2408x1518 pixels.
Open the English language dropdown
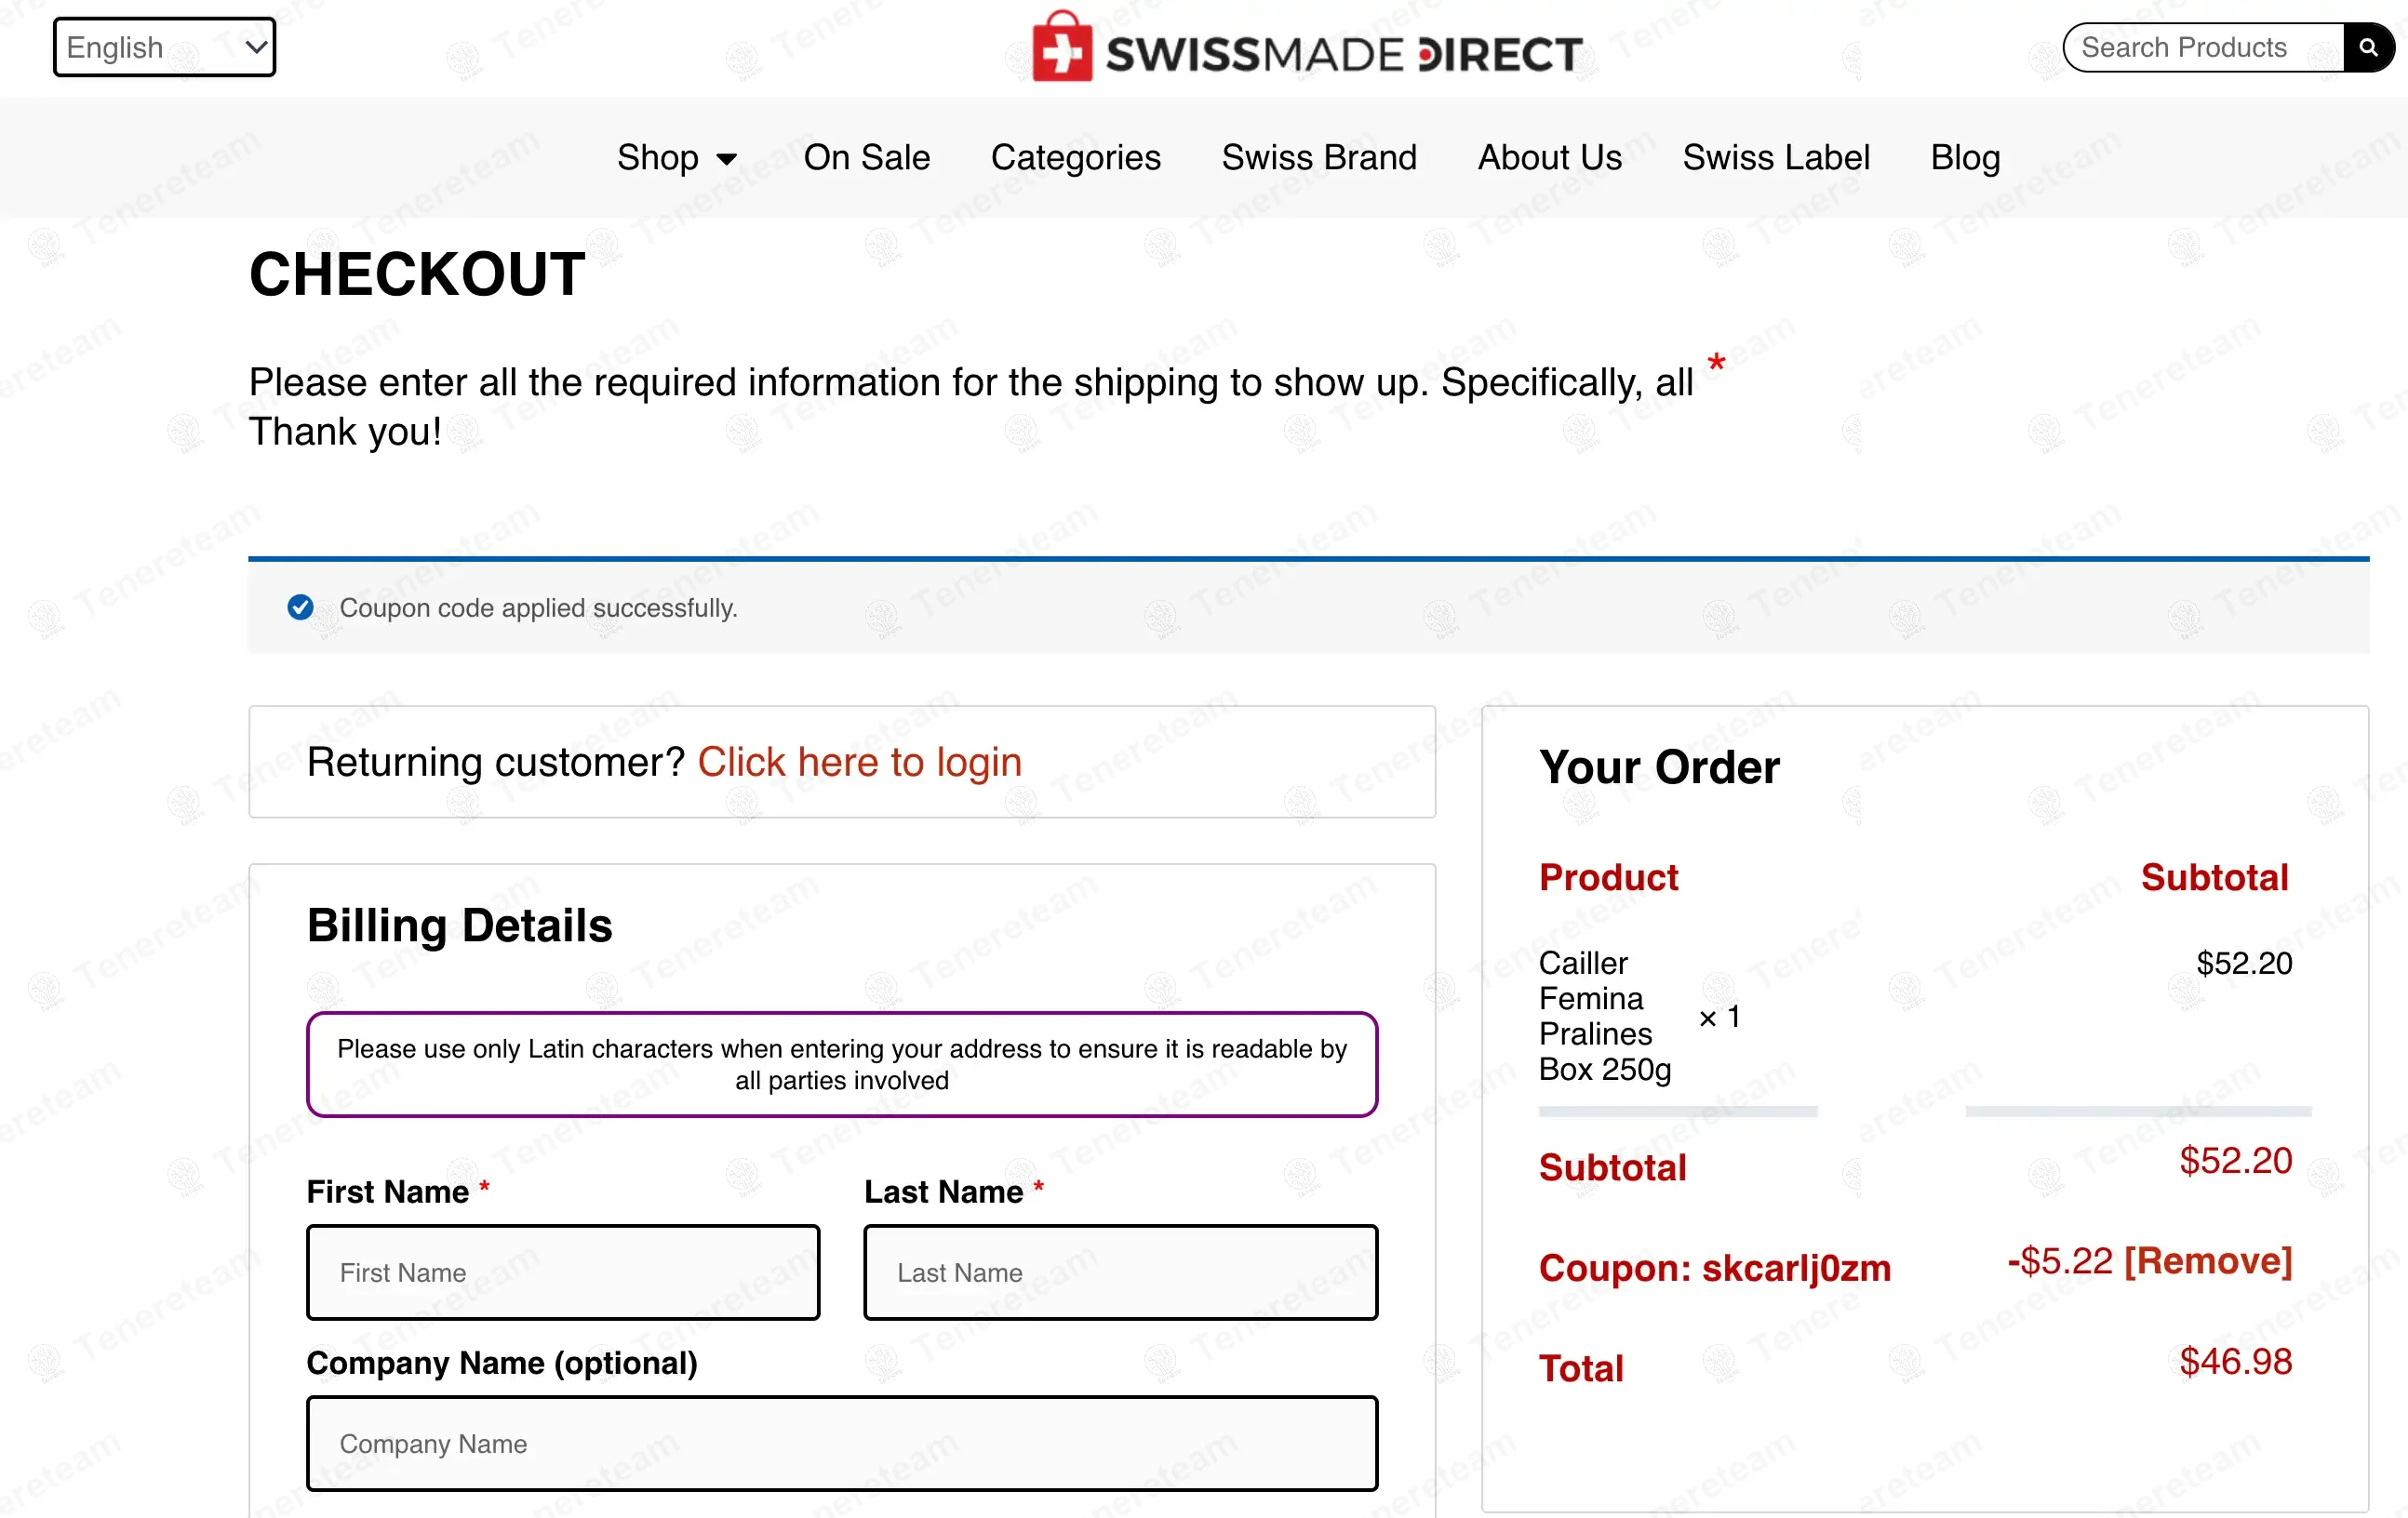pos(164,47)
